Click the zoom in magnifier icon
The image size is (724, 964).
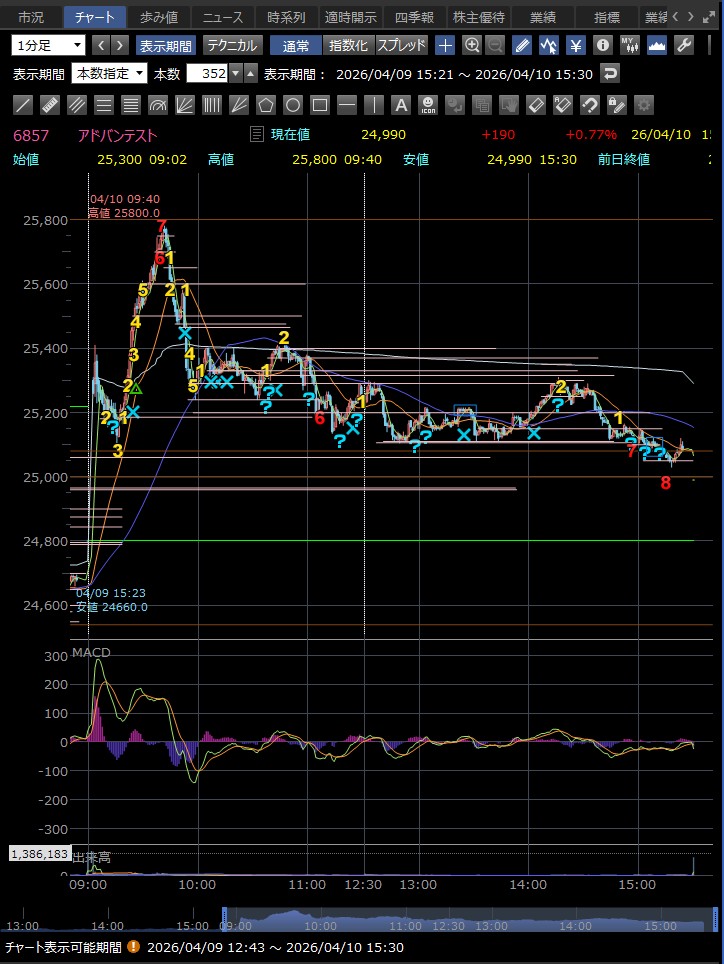click(471, 45)
